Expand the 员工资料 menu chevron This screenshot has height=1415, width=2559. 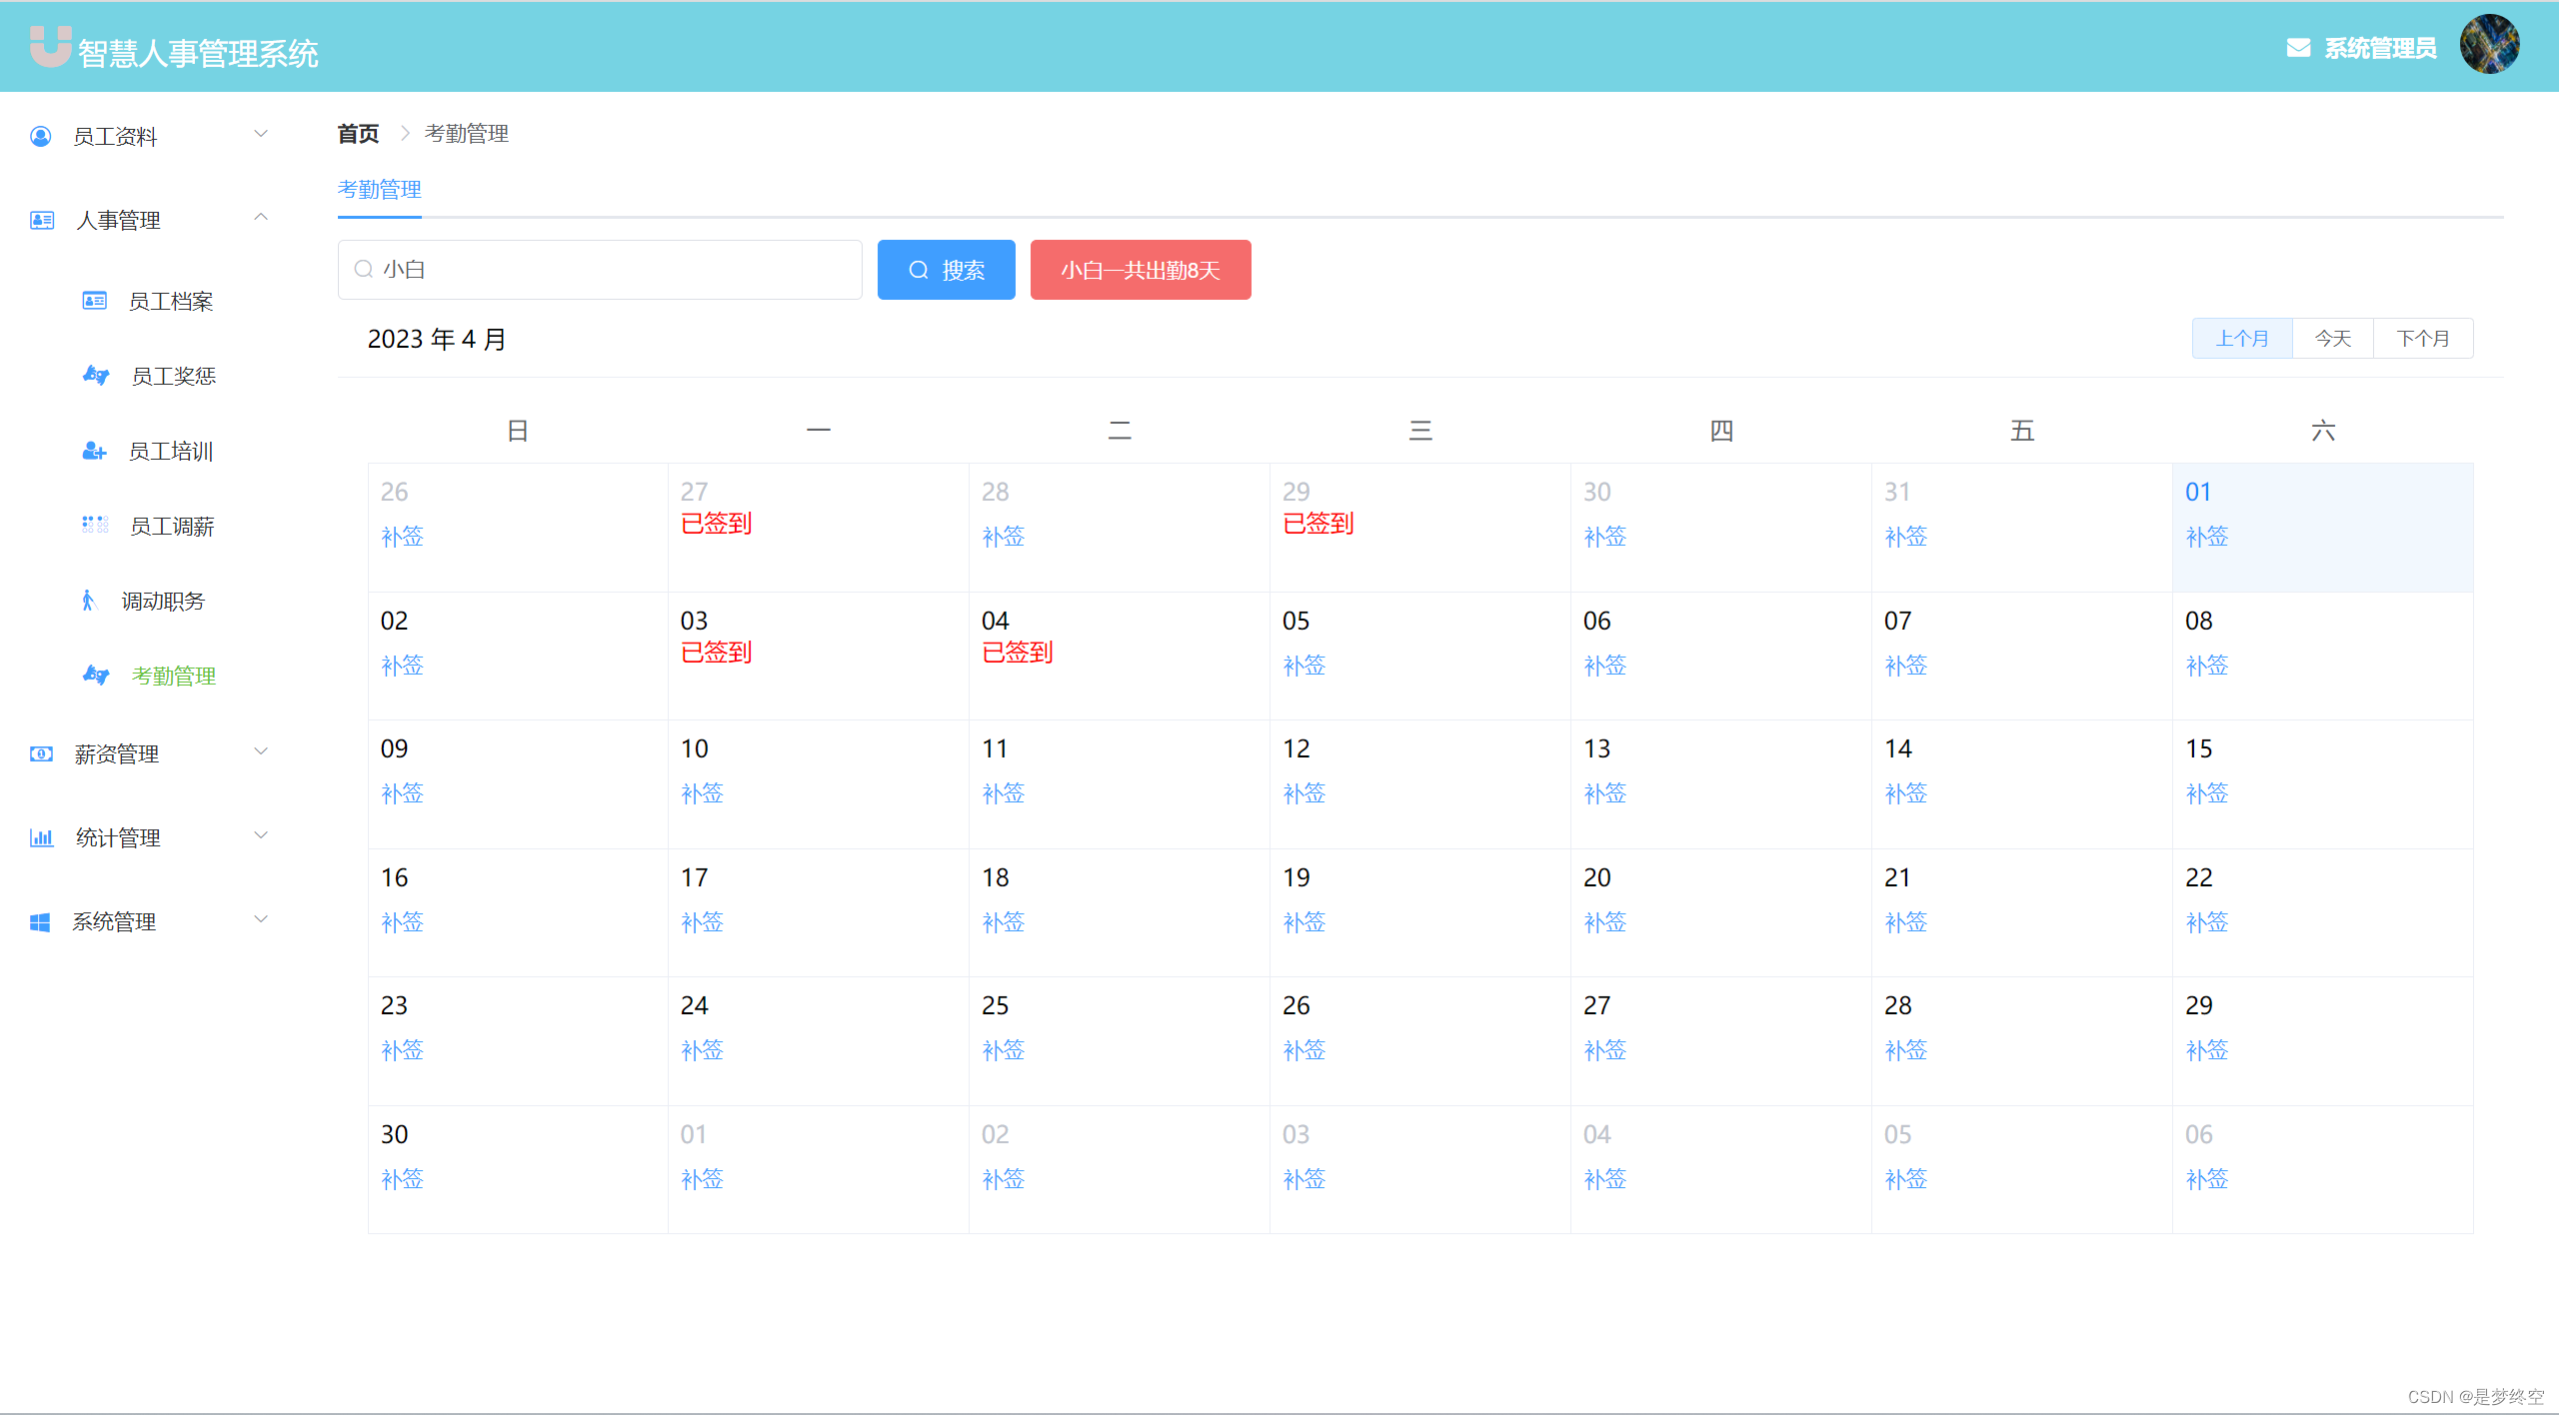coord(261,134)
